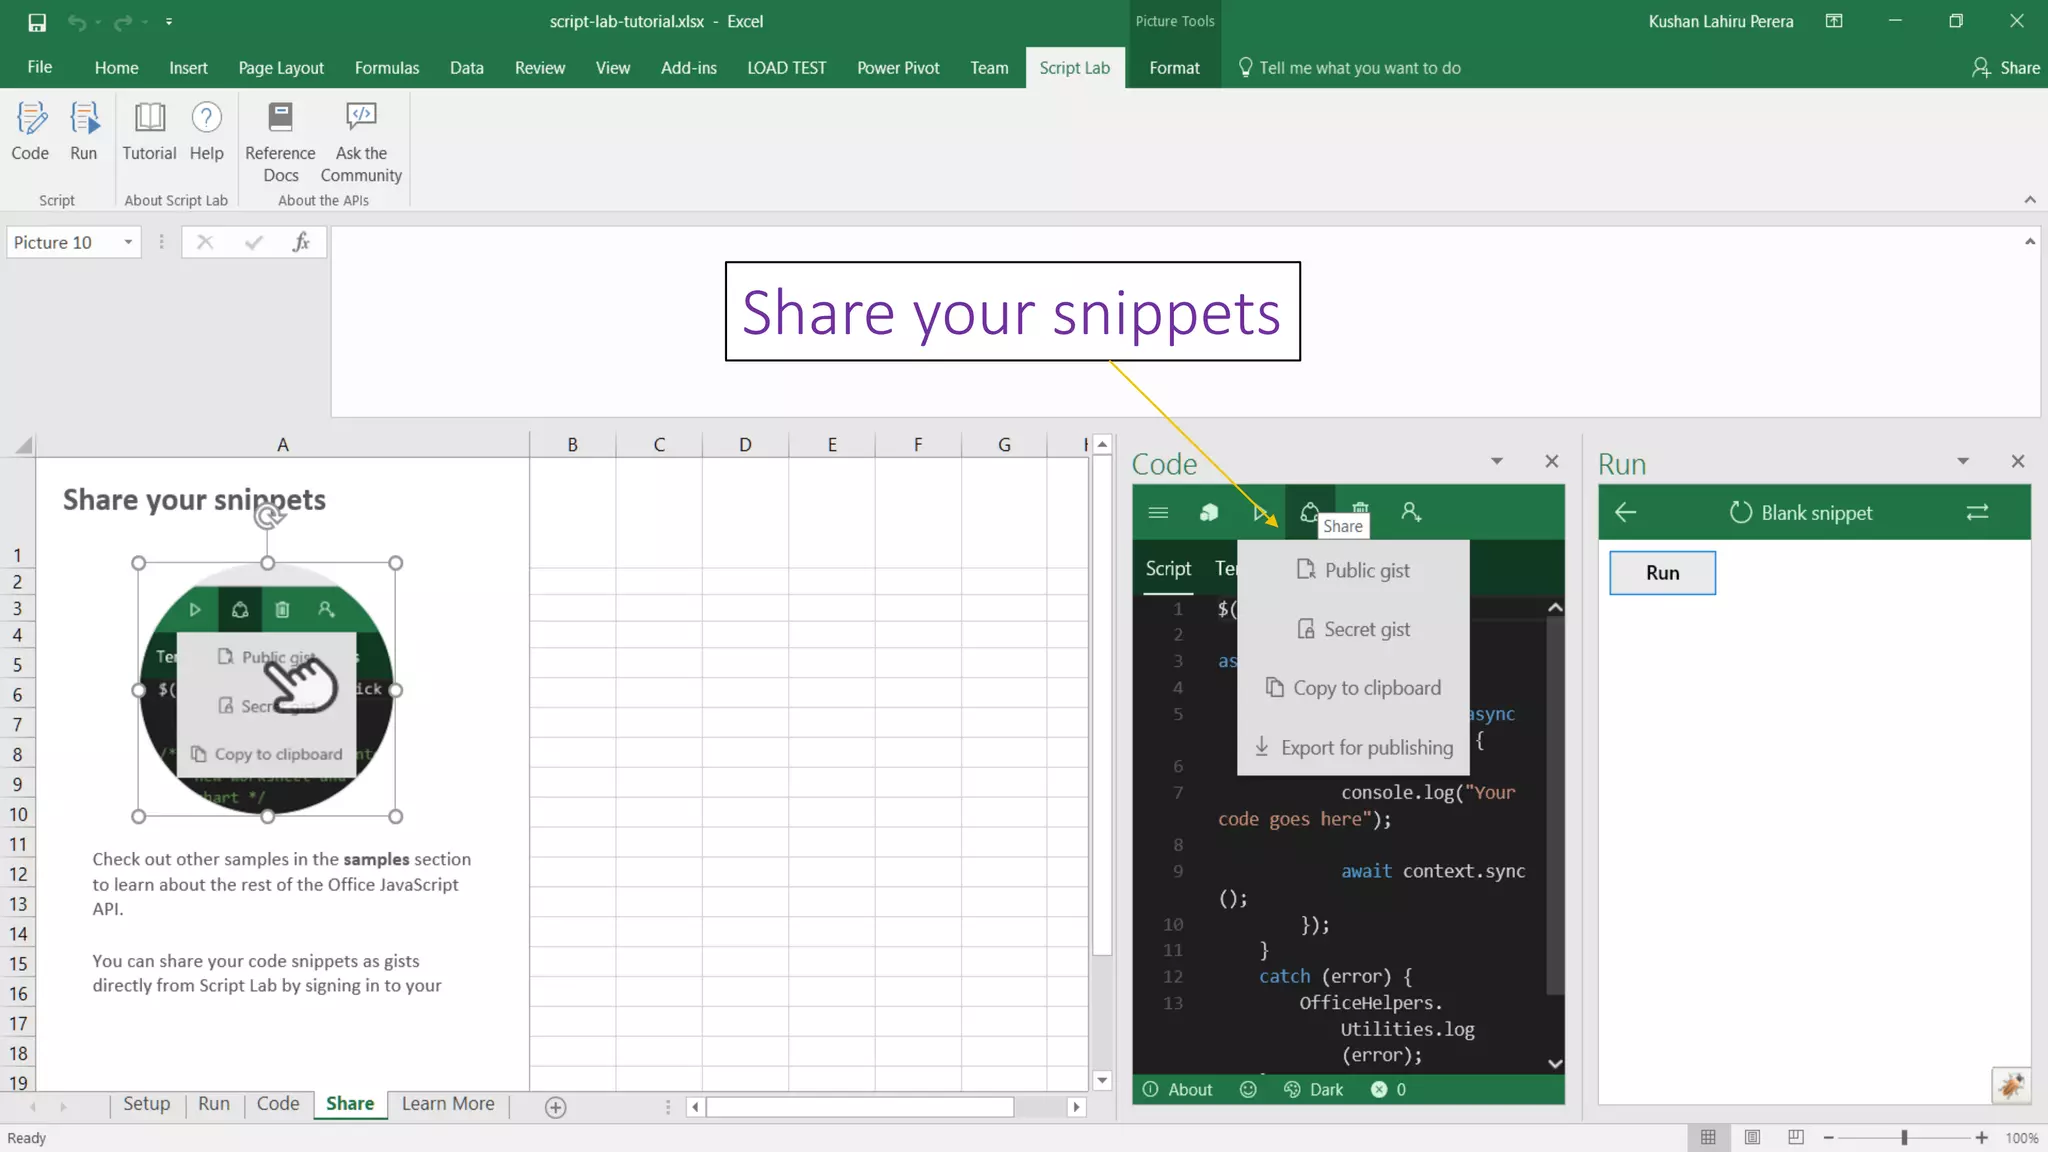Run the snippet from the Code pane toolbar
This screenshot has height=1152, width=2048.
pyautogui.click(x=1260, y=512)
